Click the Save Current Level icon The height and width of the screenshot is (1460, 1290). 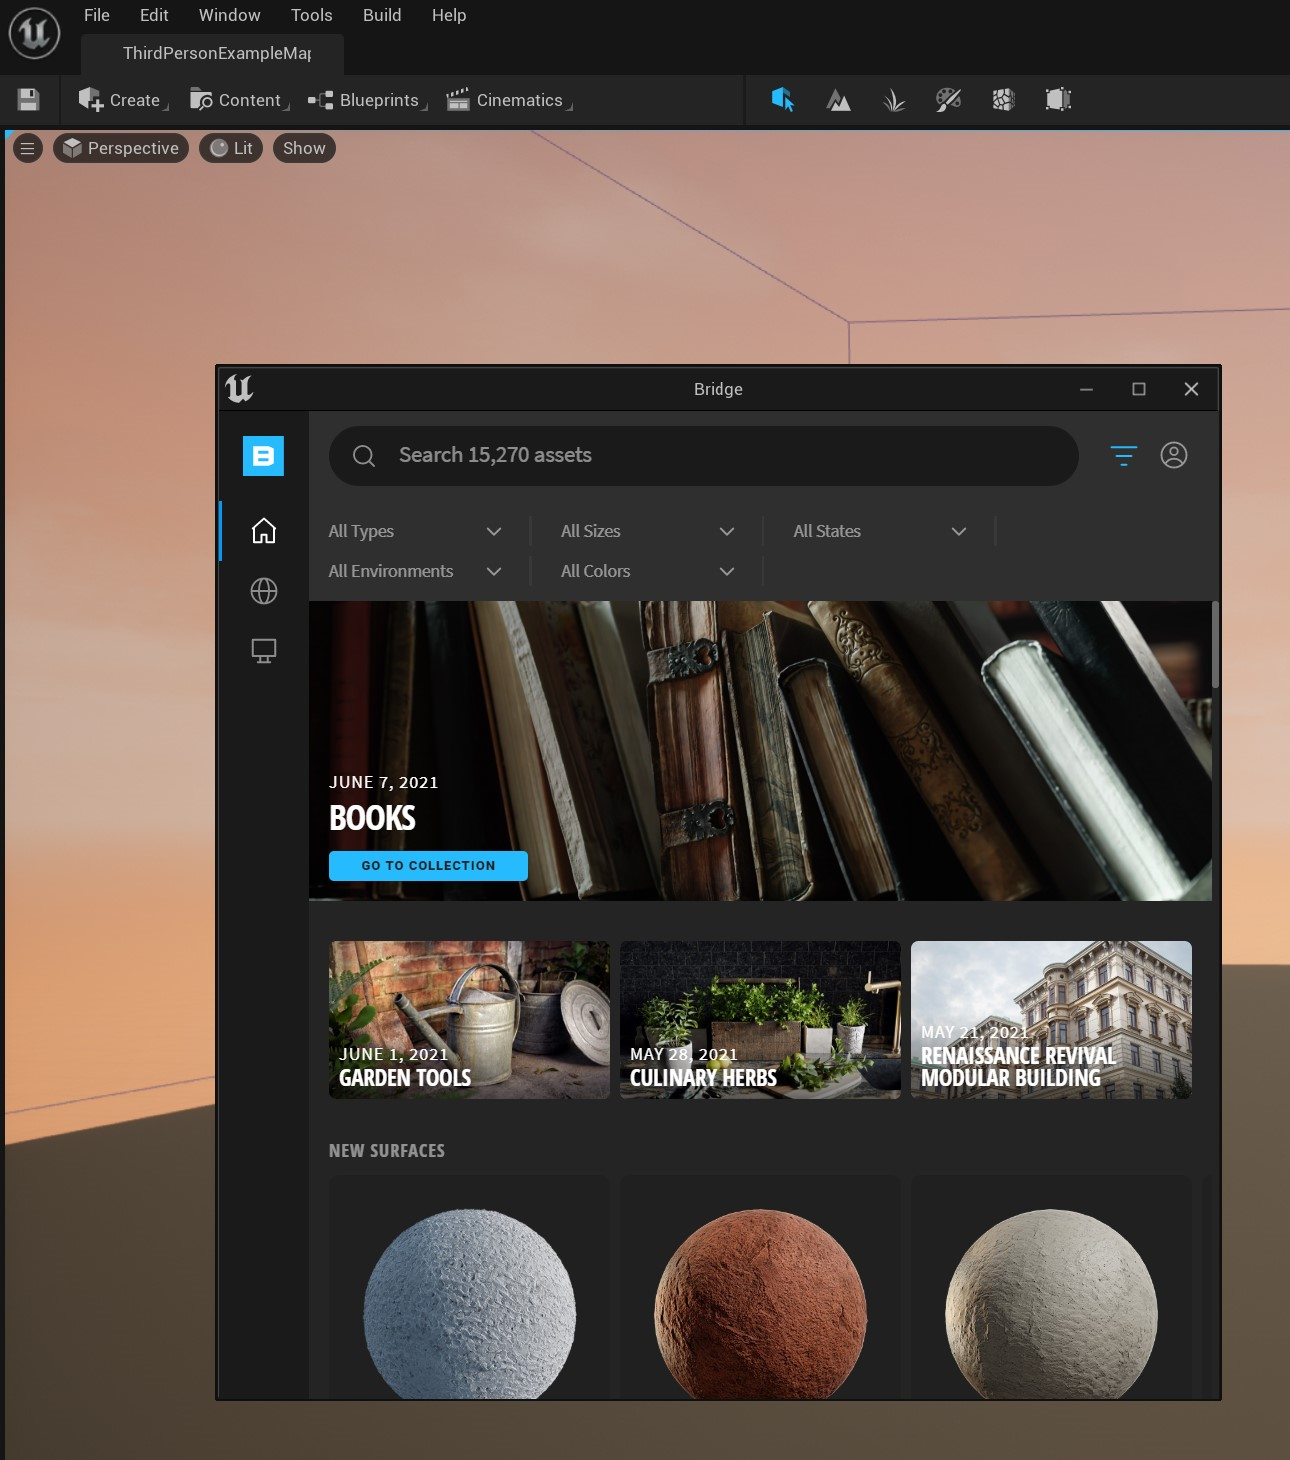click(x=28, y=99)
